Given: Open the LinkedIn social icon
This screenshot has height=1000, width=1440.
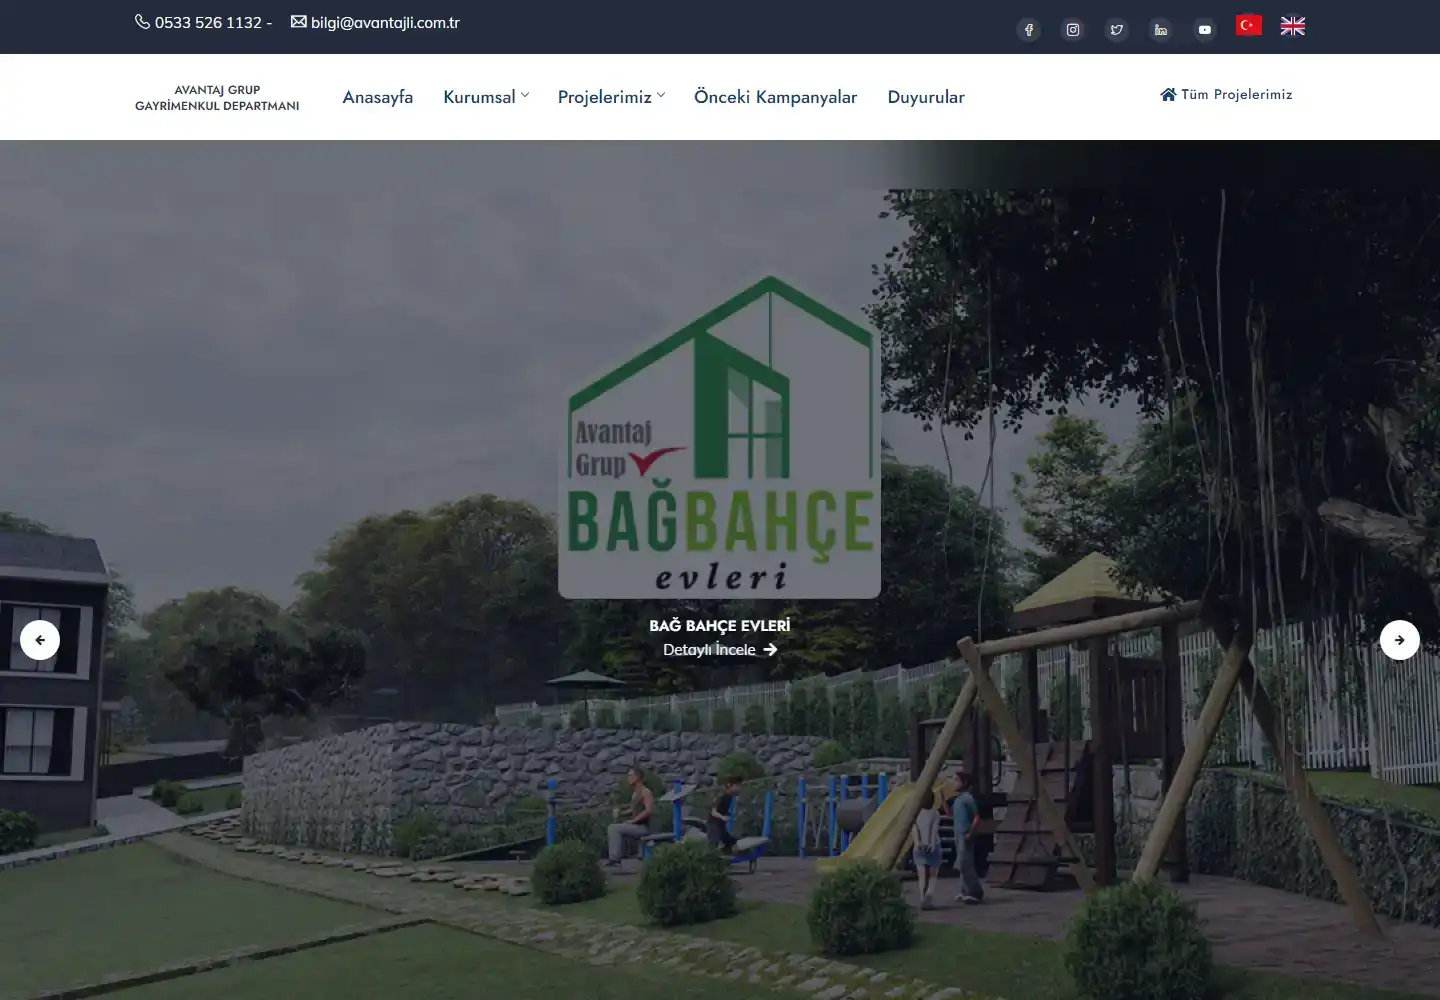Looking at the screenshot, I should coord(1161,30).
